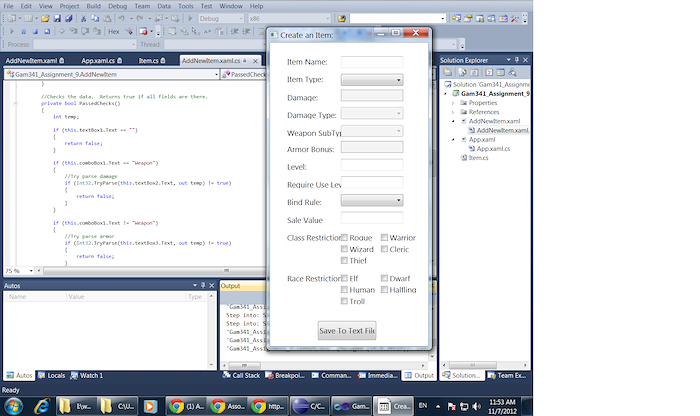700x416 pixels.
Task: Open the Debug menu
Action: [x=117, y=6]
